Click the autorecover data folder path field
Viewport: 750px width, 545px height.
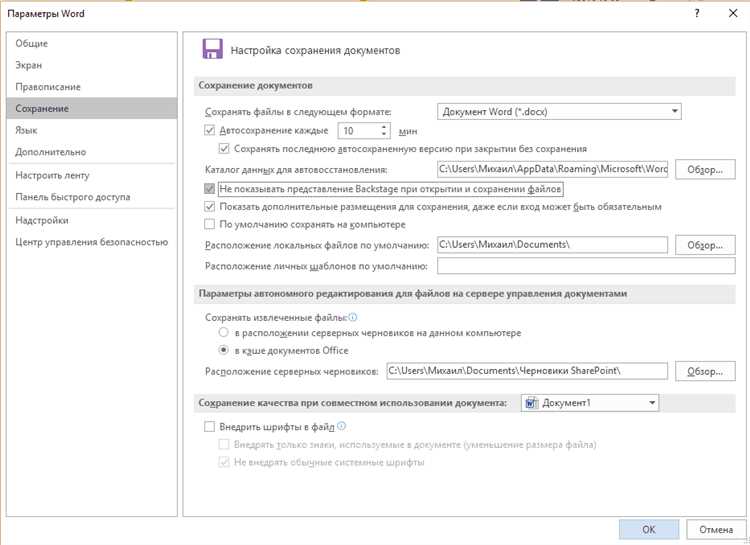tap(552, 169)
